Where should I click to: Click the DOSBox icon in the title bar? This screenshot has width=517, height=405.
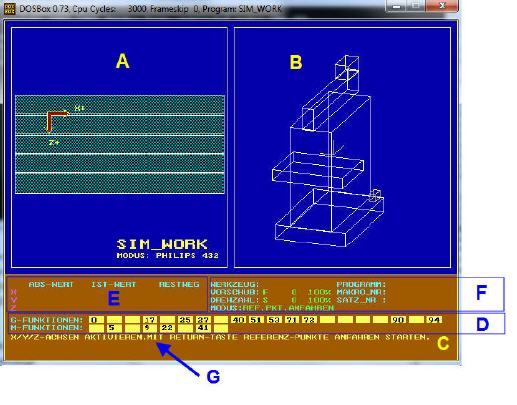9,8
